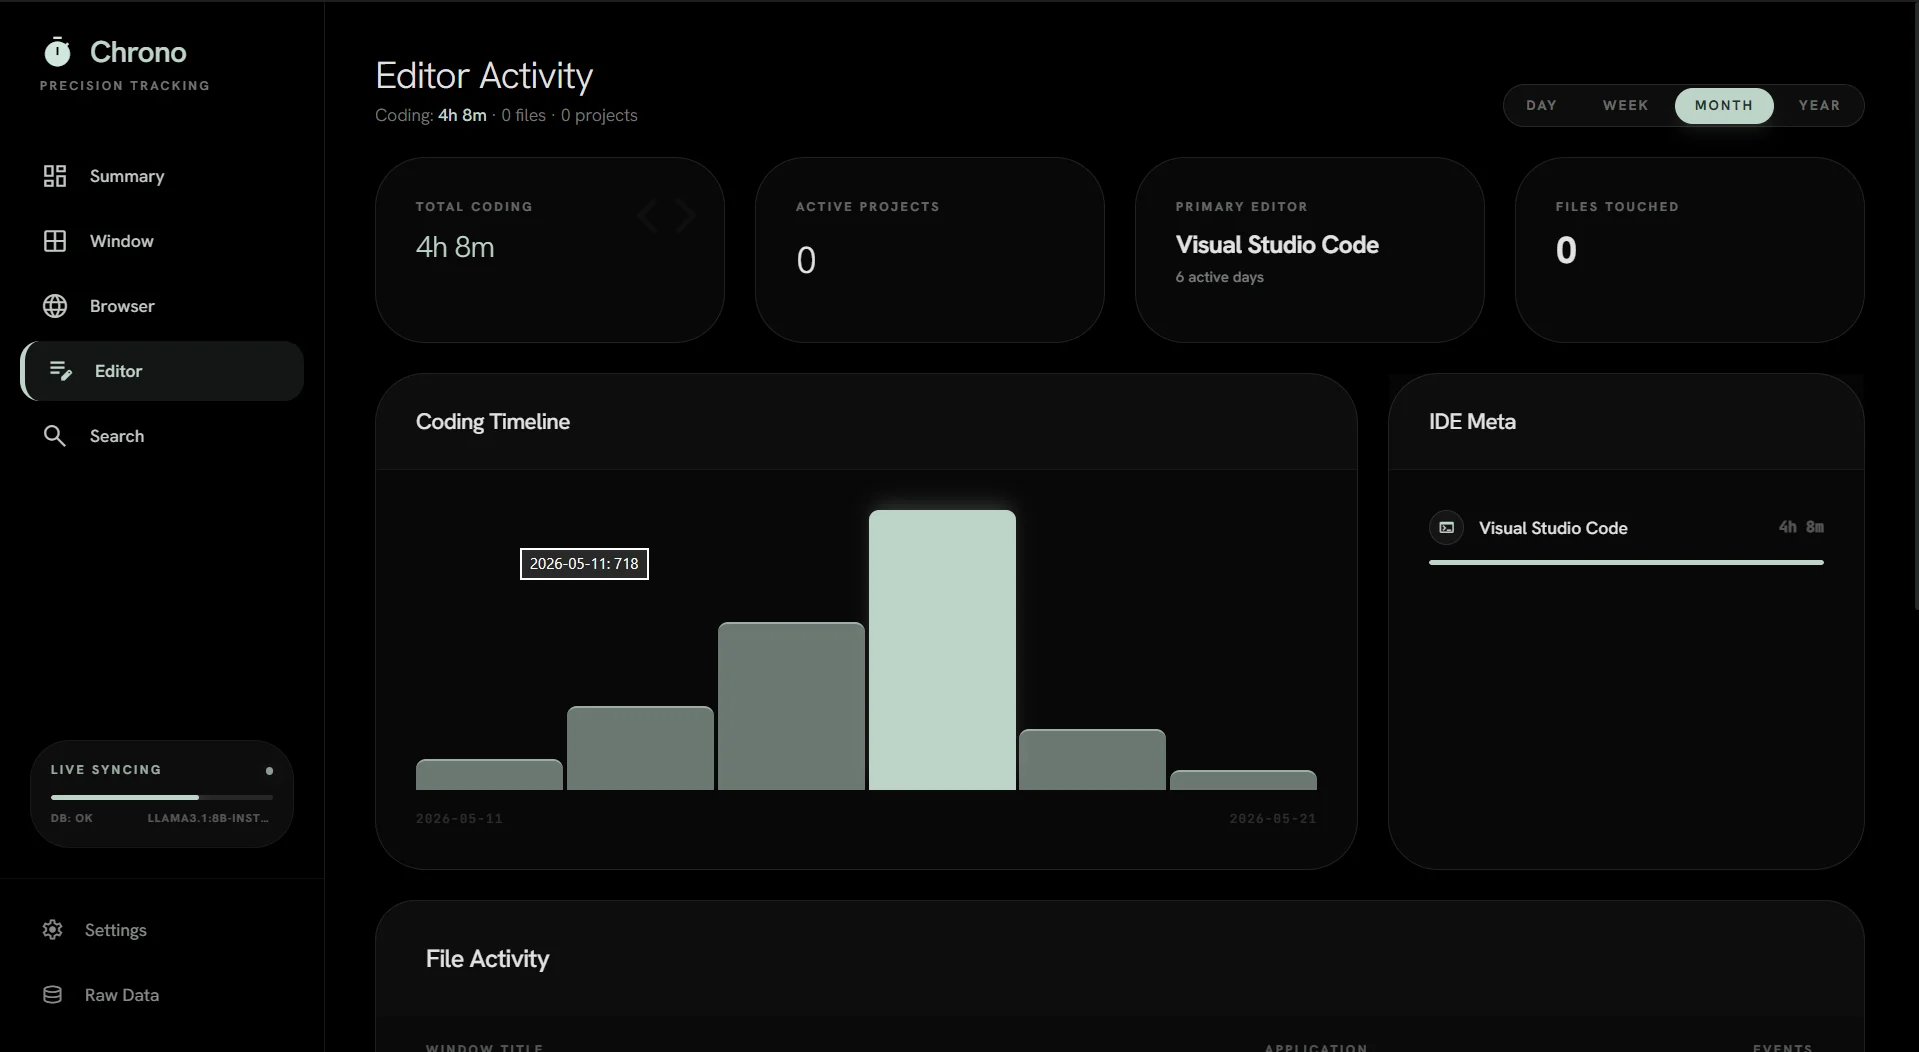This screenshot has width=1919, height=1052.
Task: Click the 2026-05-11 axis label
Action: pyautogui.click(x=459, y=818)
